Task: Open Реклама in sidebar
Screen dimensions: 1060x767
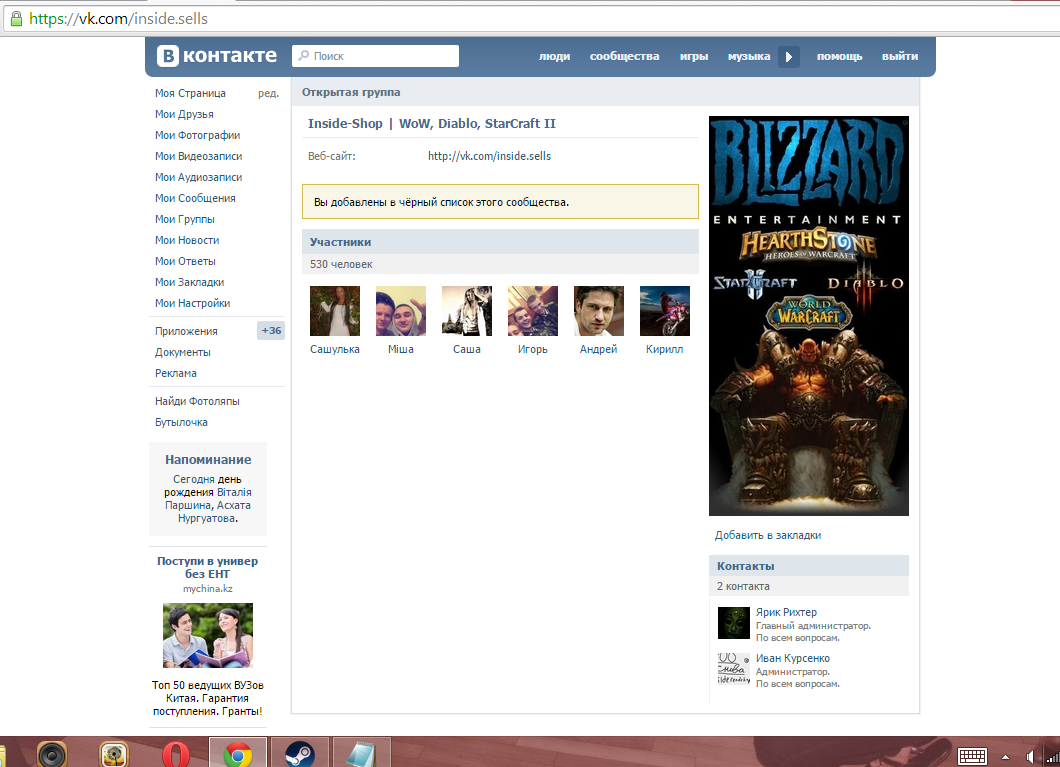Action: click(x=176, y=373)
